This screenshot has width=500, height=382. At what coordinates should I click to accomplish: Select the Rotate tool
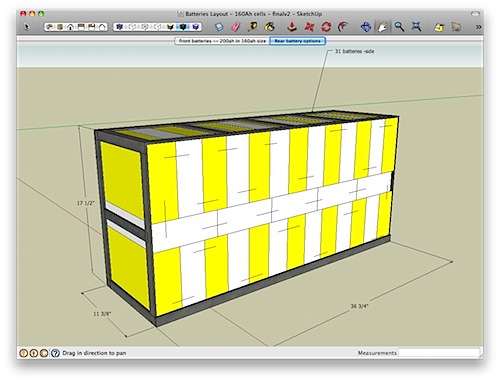tap(326, 27)
